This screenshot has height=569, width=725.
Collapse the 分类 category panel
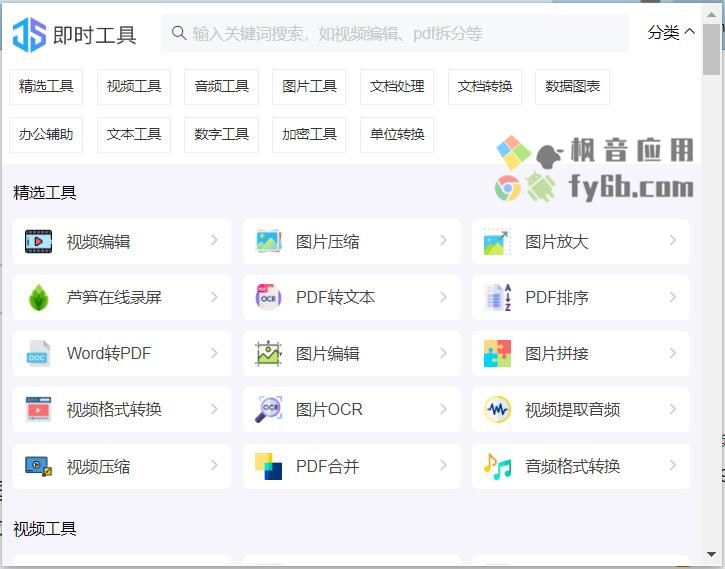pyautogui.click(x=671, y=32)
